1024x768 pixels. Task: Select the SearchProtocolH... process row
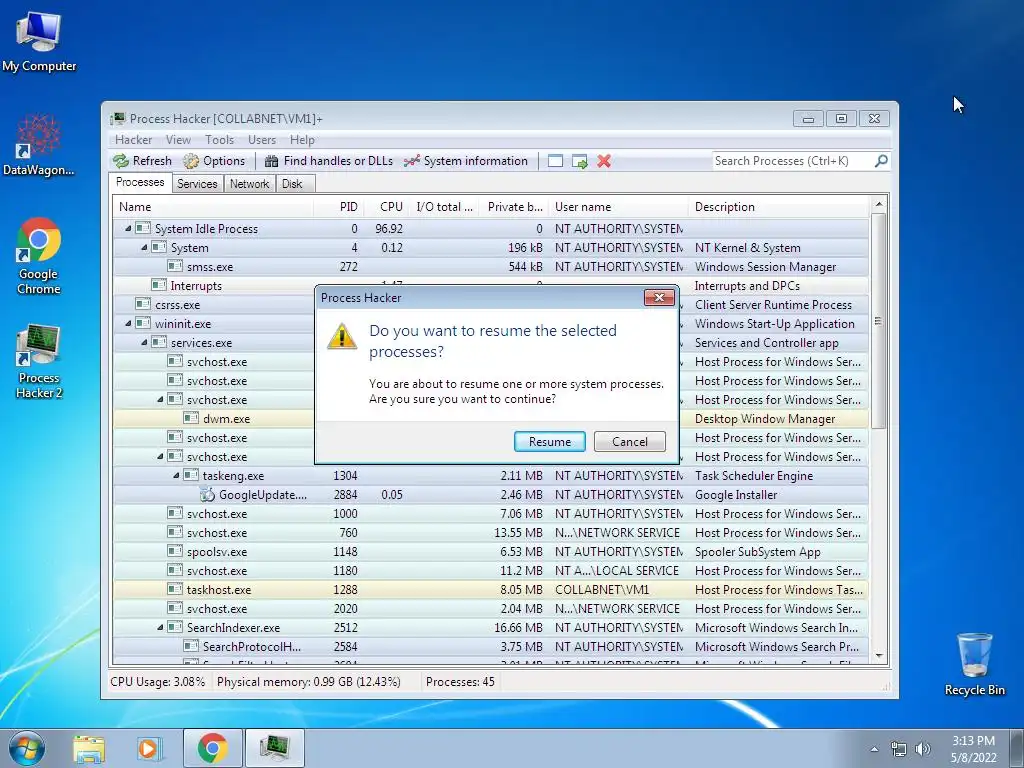pos(491,646)
